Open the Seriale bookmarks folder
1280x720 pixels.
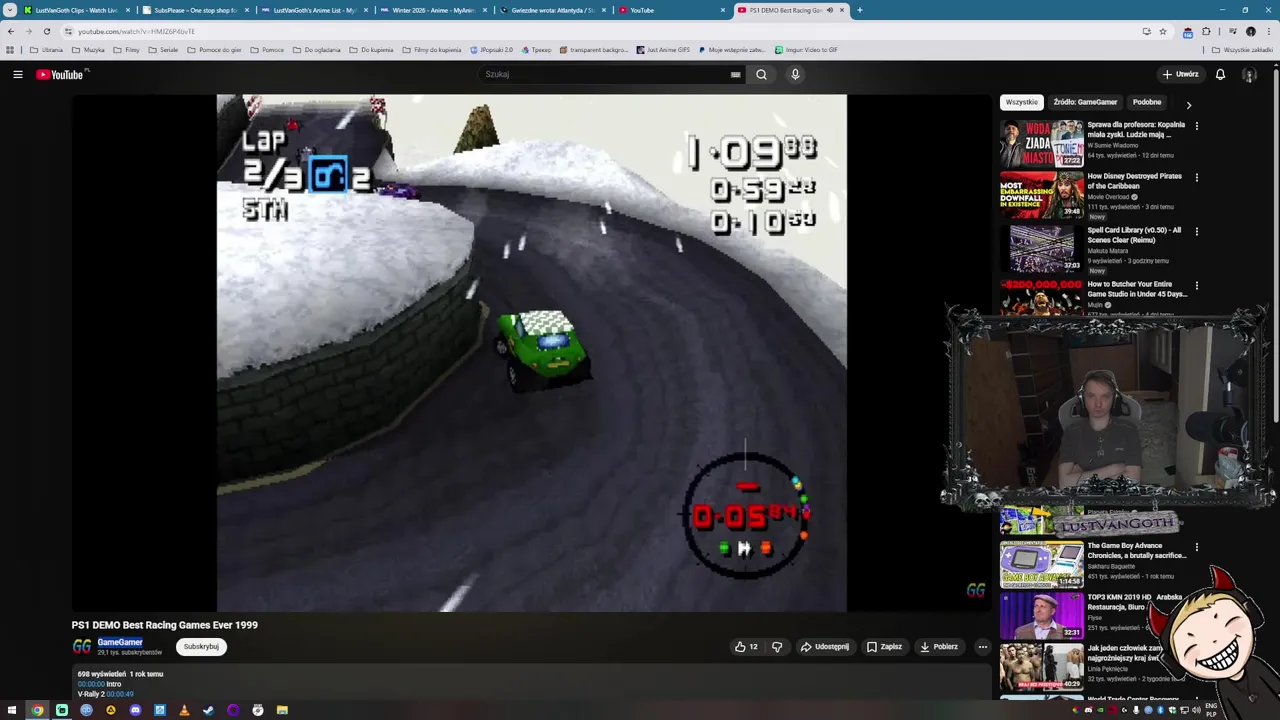163,49
